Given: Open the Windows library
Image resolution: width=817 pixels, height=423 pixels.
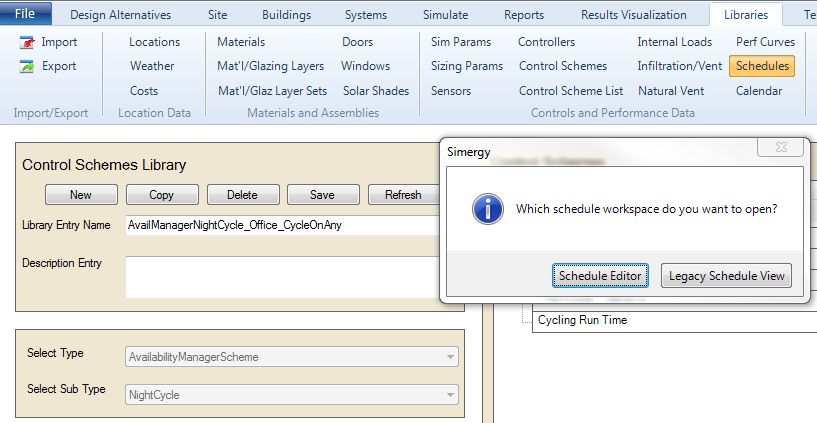Looking at the screenshot, I should pos(365,66).
